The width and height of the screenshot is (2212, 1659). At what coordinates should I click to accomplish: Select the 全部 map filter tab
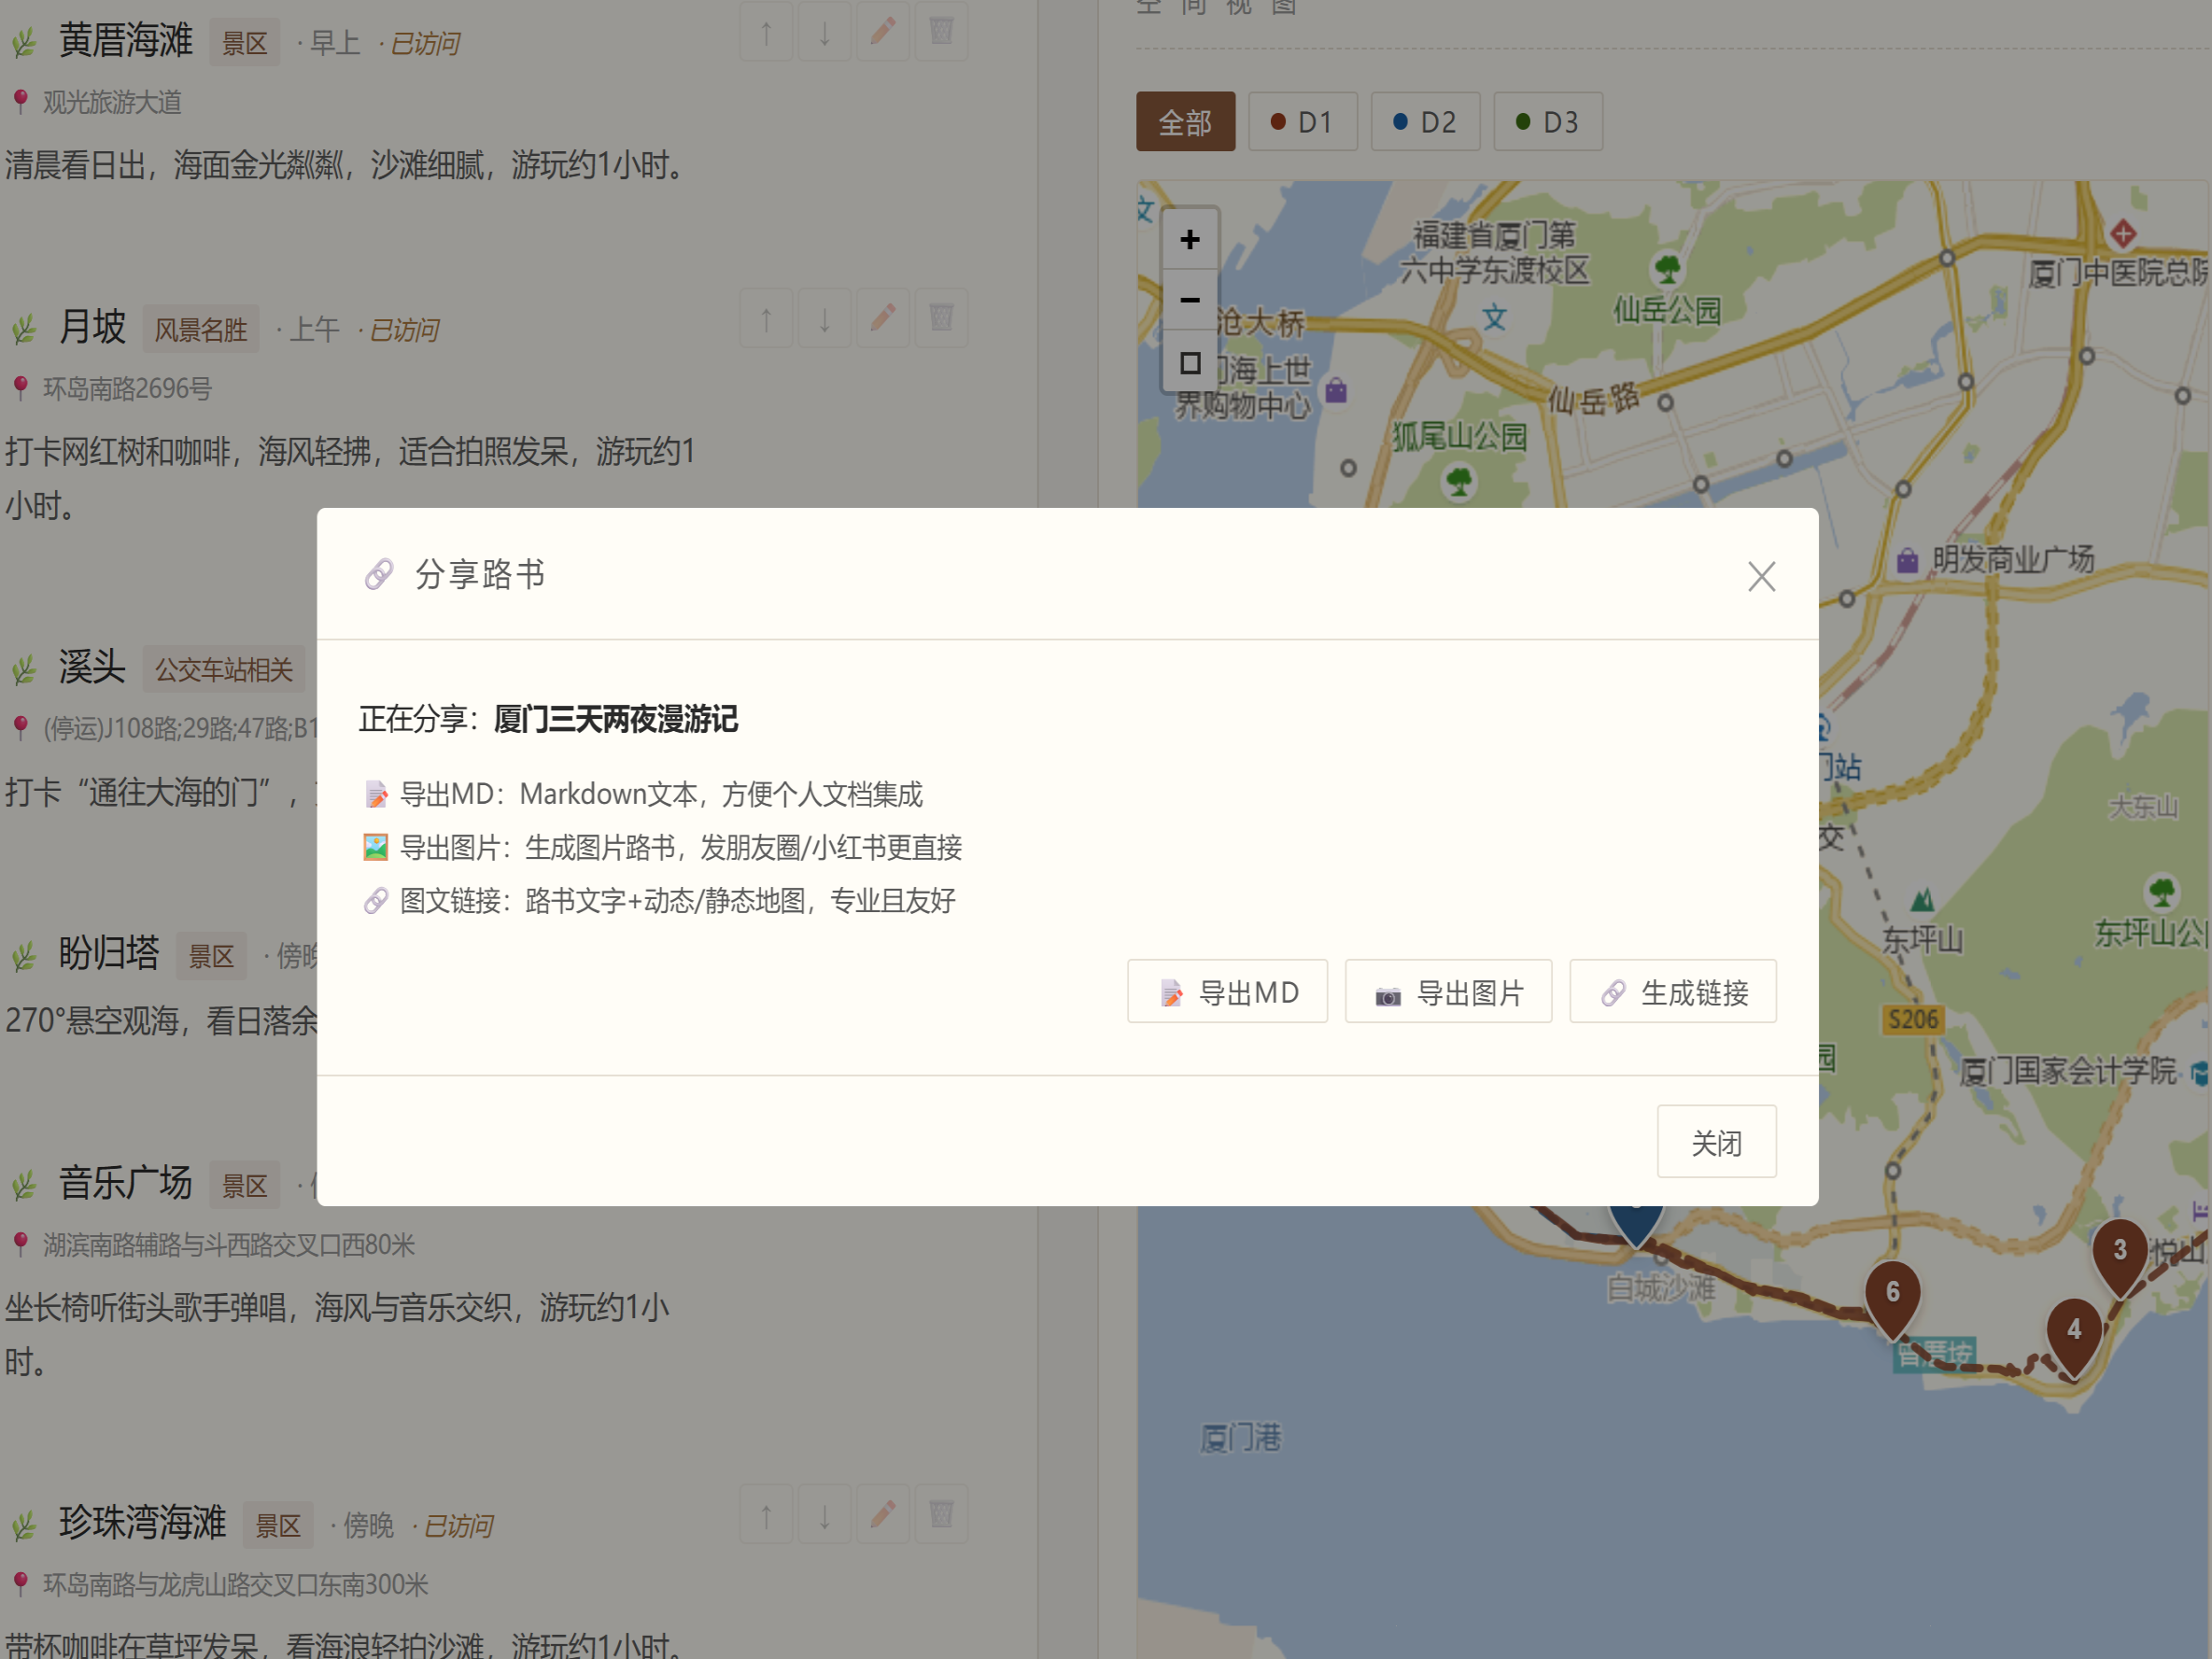[1185, 122]
